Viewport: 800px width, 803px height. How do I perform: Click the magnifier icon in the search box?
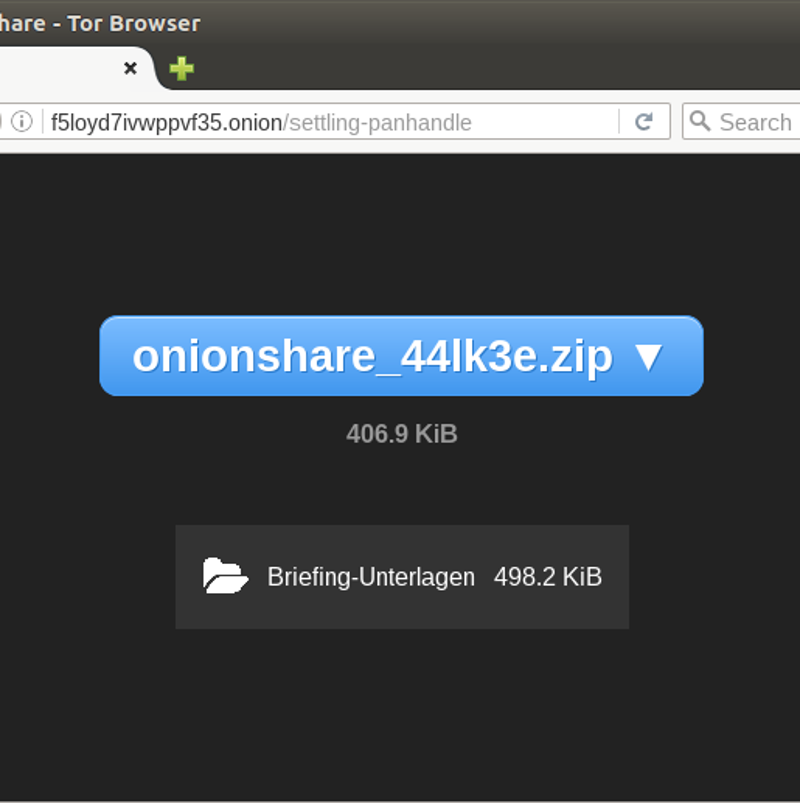701,122
